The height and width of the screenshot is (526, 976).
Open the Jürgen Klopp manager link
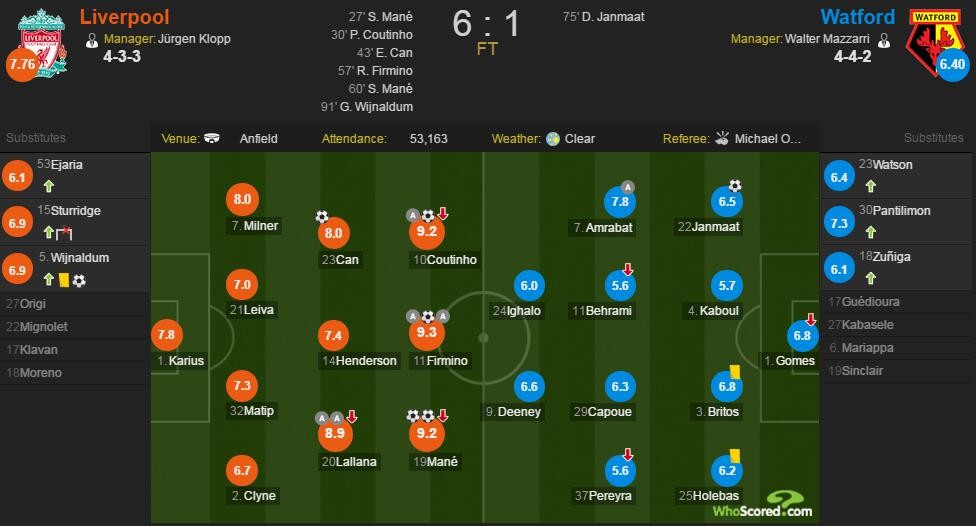(x=194, y=39)
